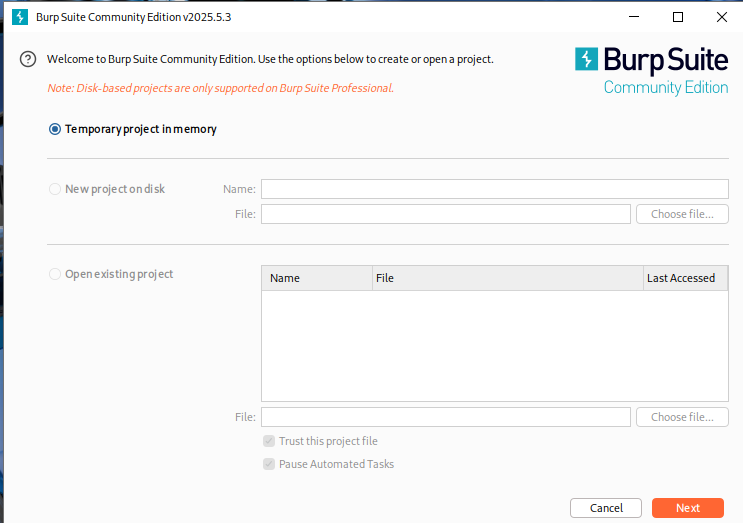This screenshot has height=523, width=743.
Task: Maximize the Burp Suite window
Action: (x=678, y=17)
